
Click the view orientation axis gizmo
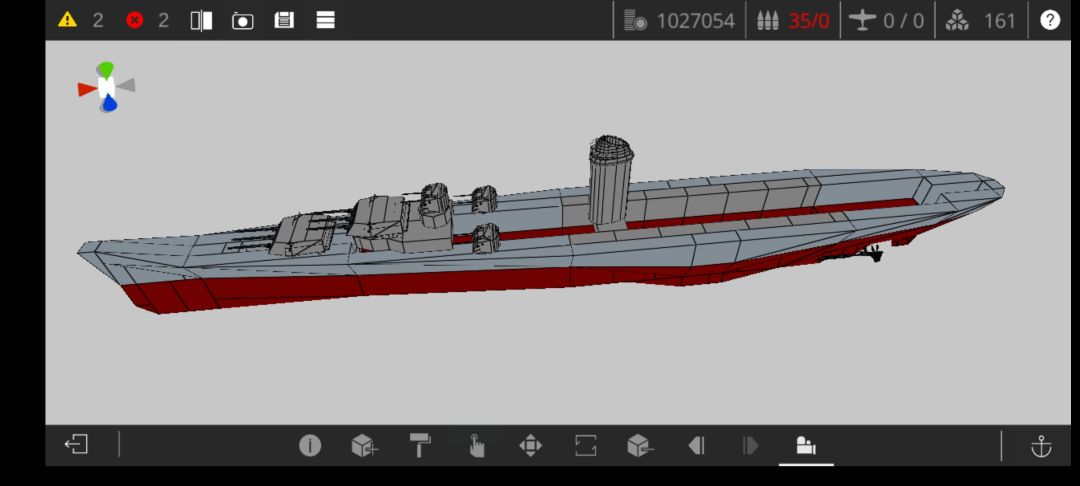click(106, 88)
